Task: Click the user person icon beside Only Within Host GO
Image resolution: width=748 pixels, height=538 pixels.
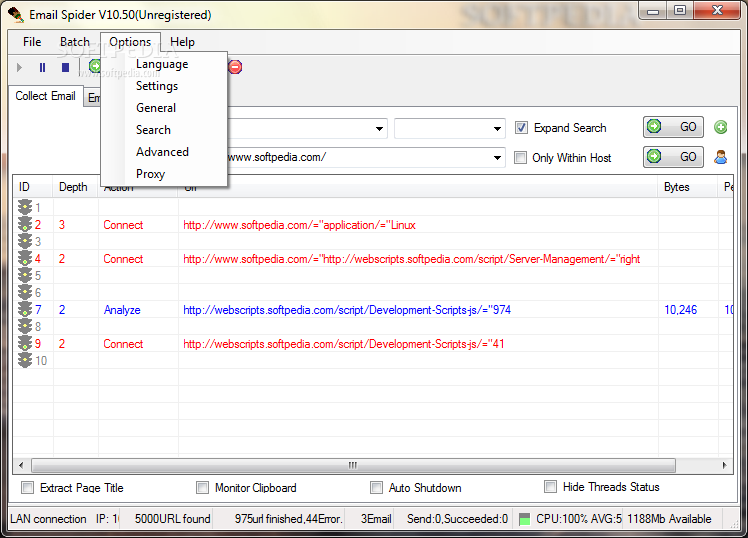Action: click(720, 157)
